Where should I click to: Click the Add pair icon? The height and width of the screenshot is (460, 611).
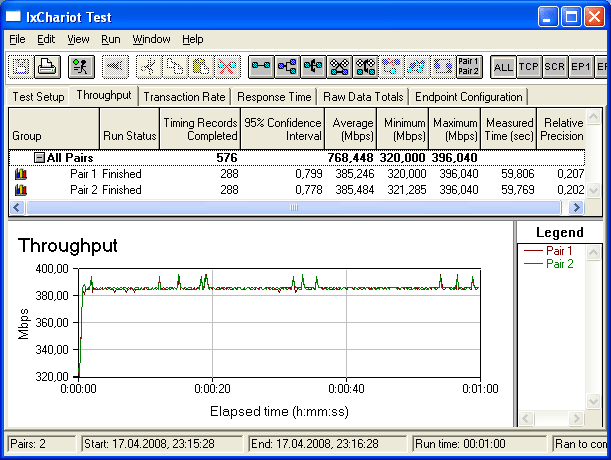[x=261, y=67]
